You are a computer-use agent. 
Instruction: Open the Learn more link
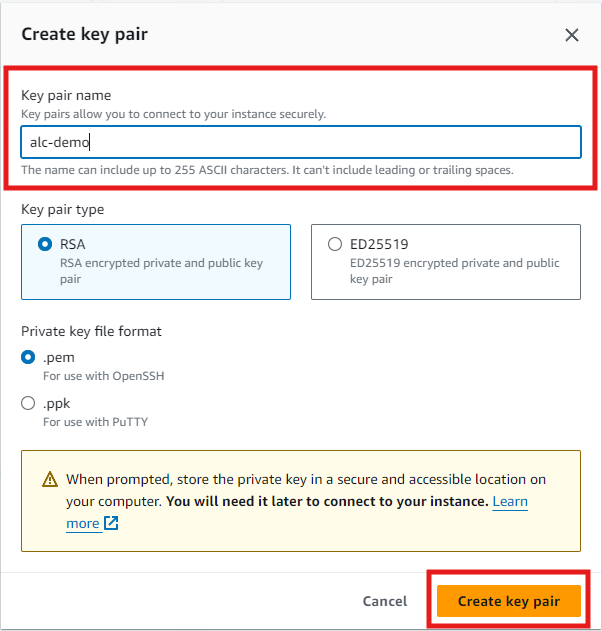click(x=510, y=501)
